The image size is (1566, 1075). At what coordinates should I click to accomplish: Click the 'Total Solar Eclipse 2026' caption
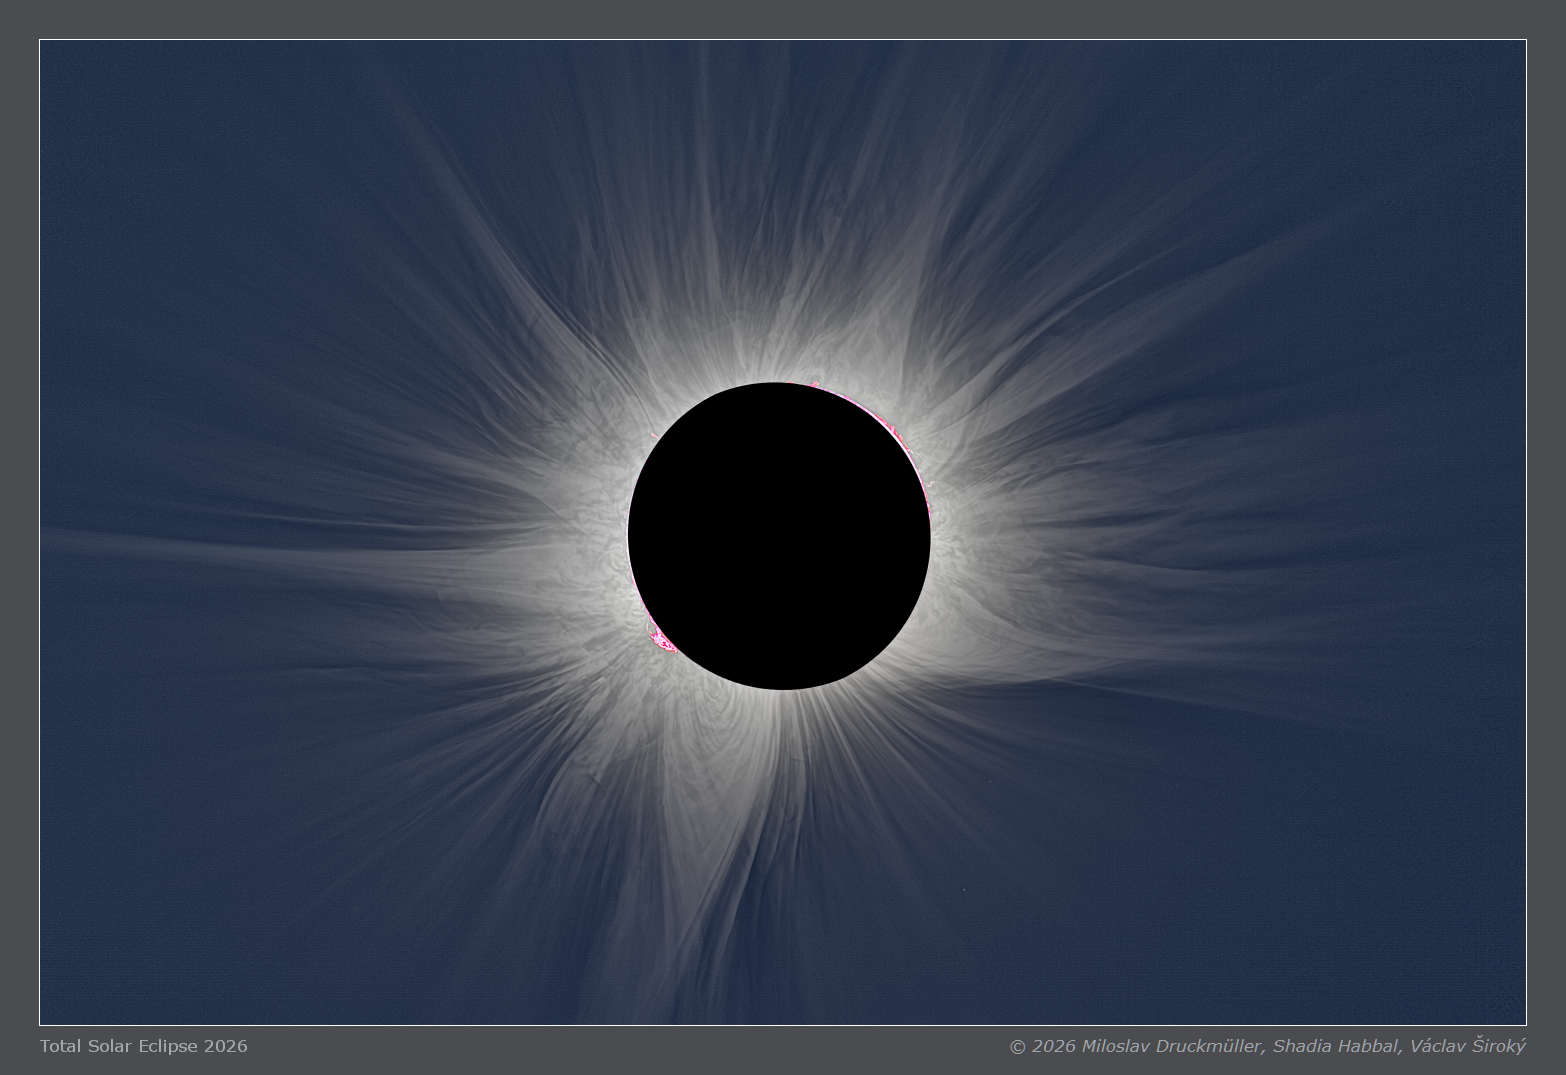(144, 1046)
